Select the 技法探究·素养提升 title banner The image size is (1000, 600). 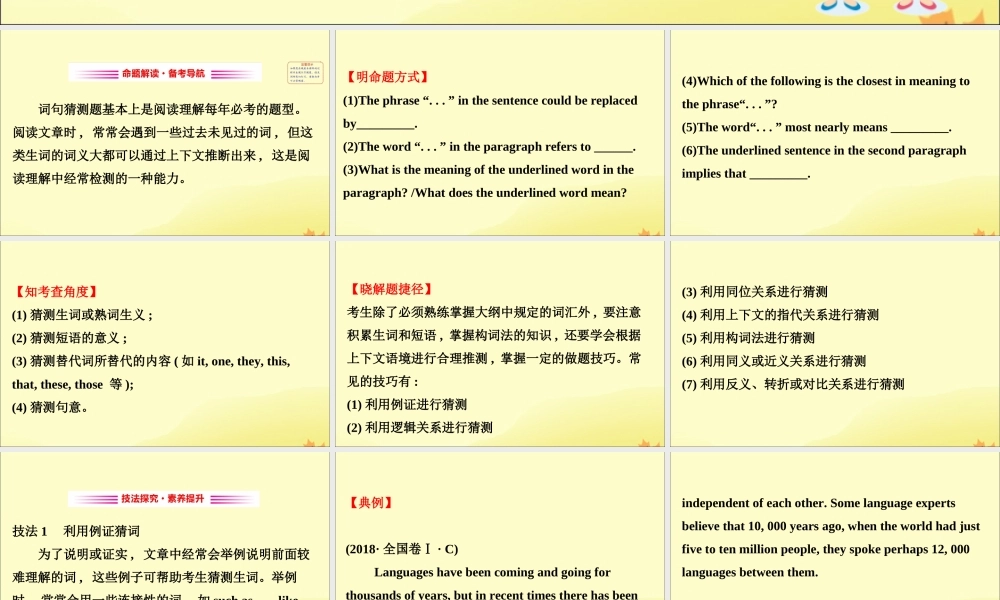[163, 499]
